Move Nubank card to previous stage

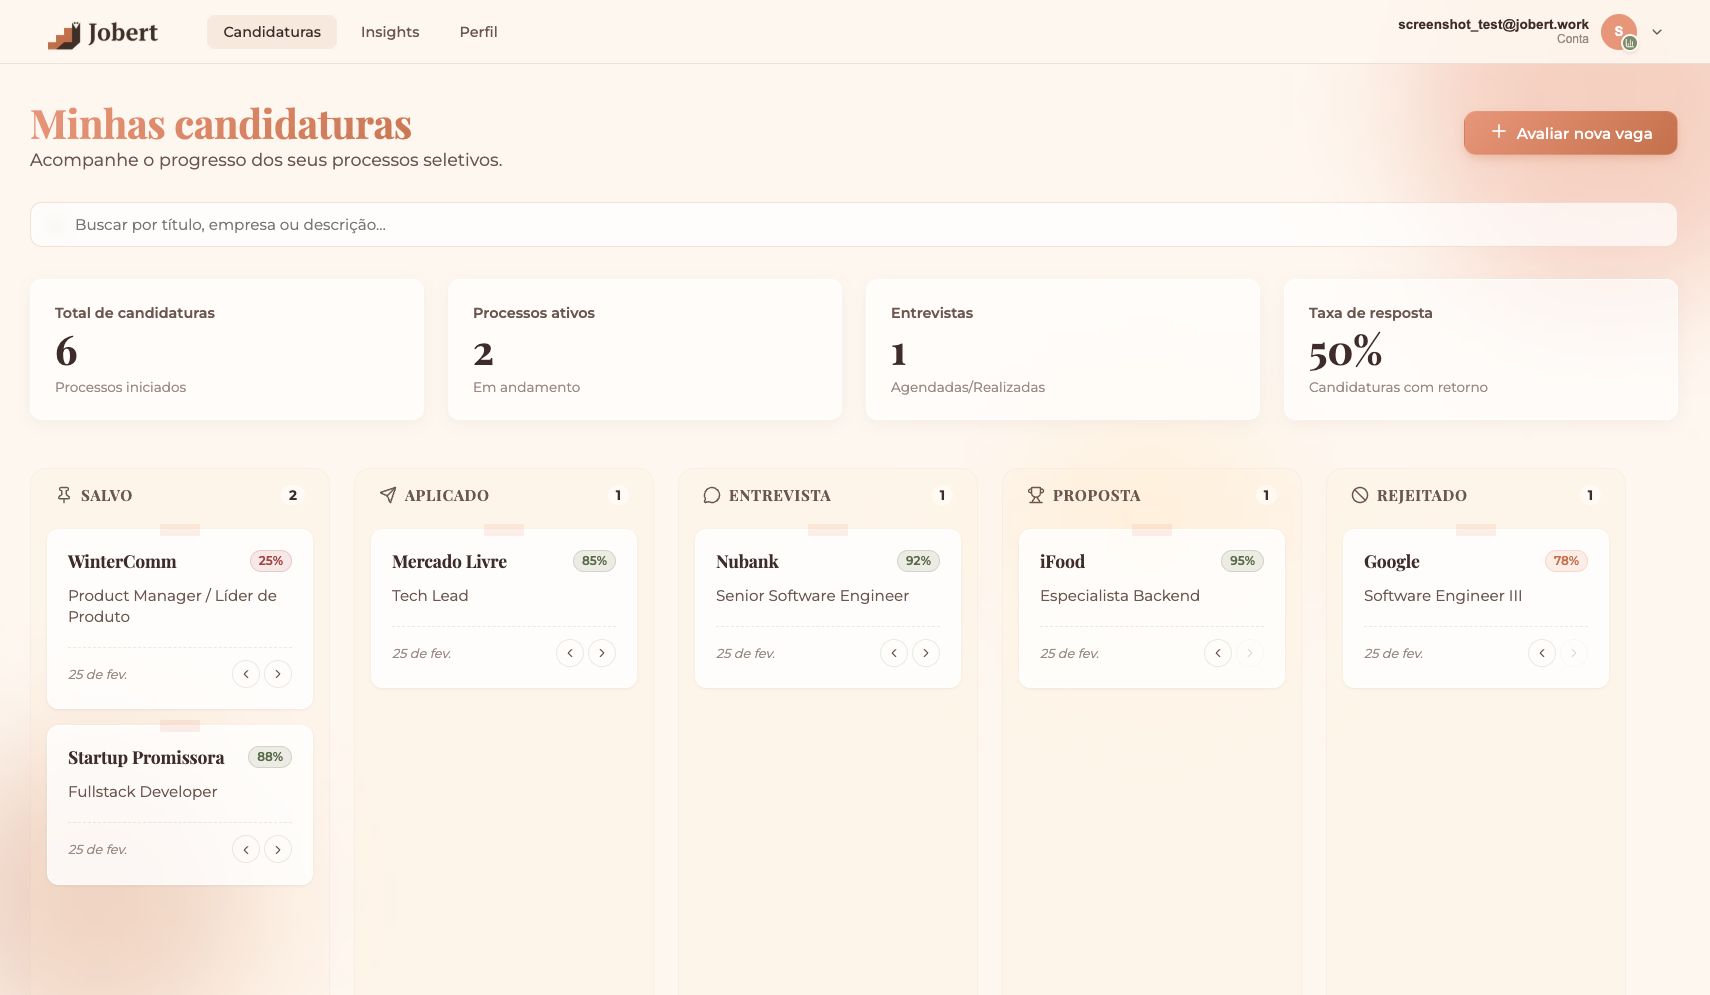(894, 653)
